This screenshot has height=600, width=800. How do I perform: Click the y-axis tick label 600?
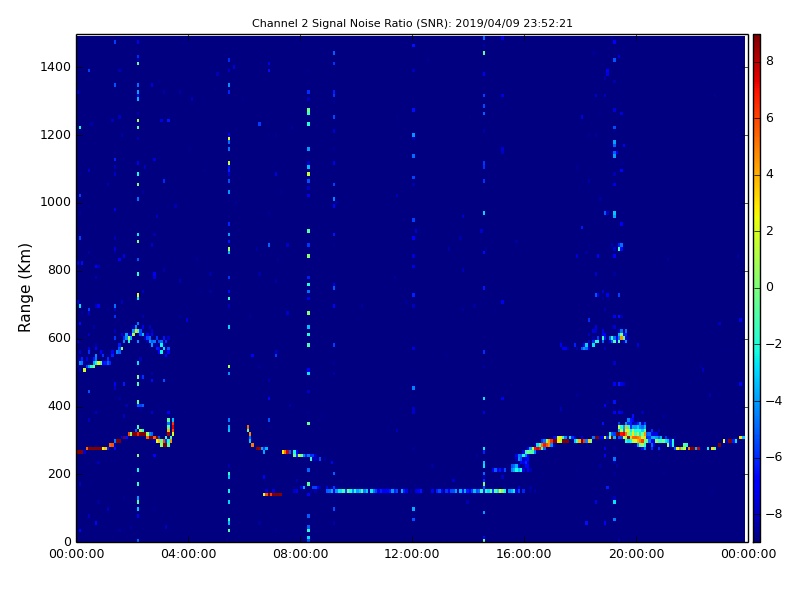point(59,338)
